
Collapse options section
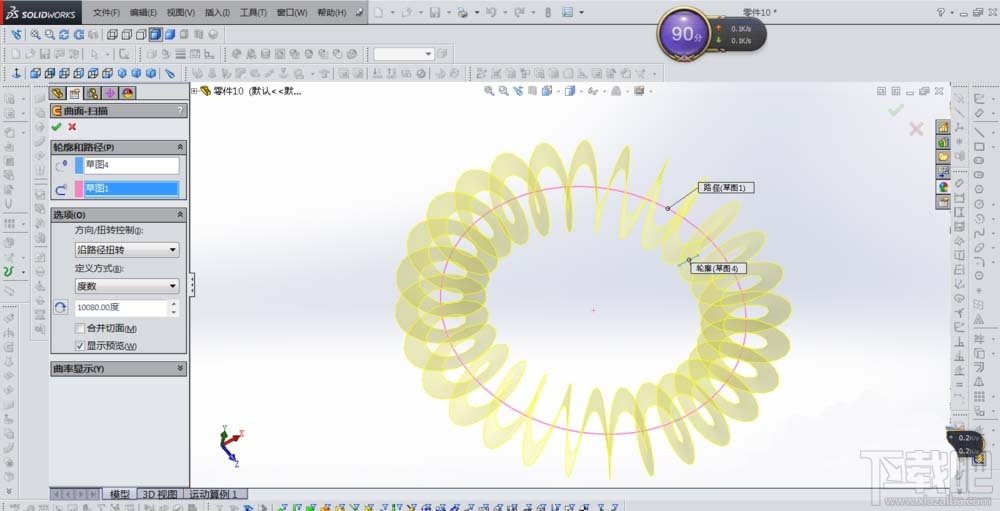[x=180, y=215]
